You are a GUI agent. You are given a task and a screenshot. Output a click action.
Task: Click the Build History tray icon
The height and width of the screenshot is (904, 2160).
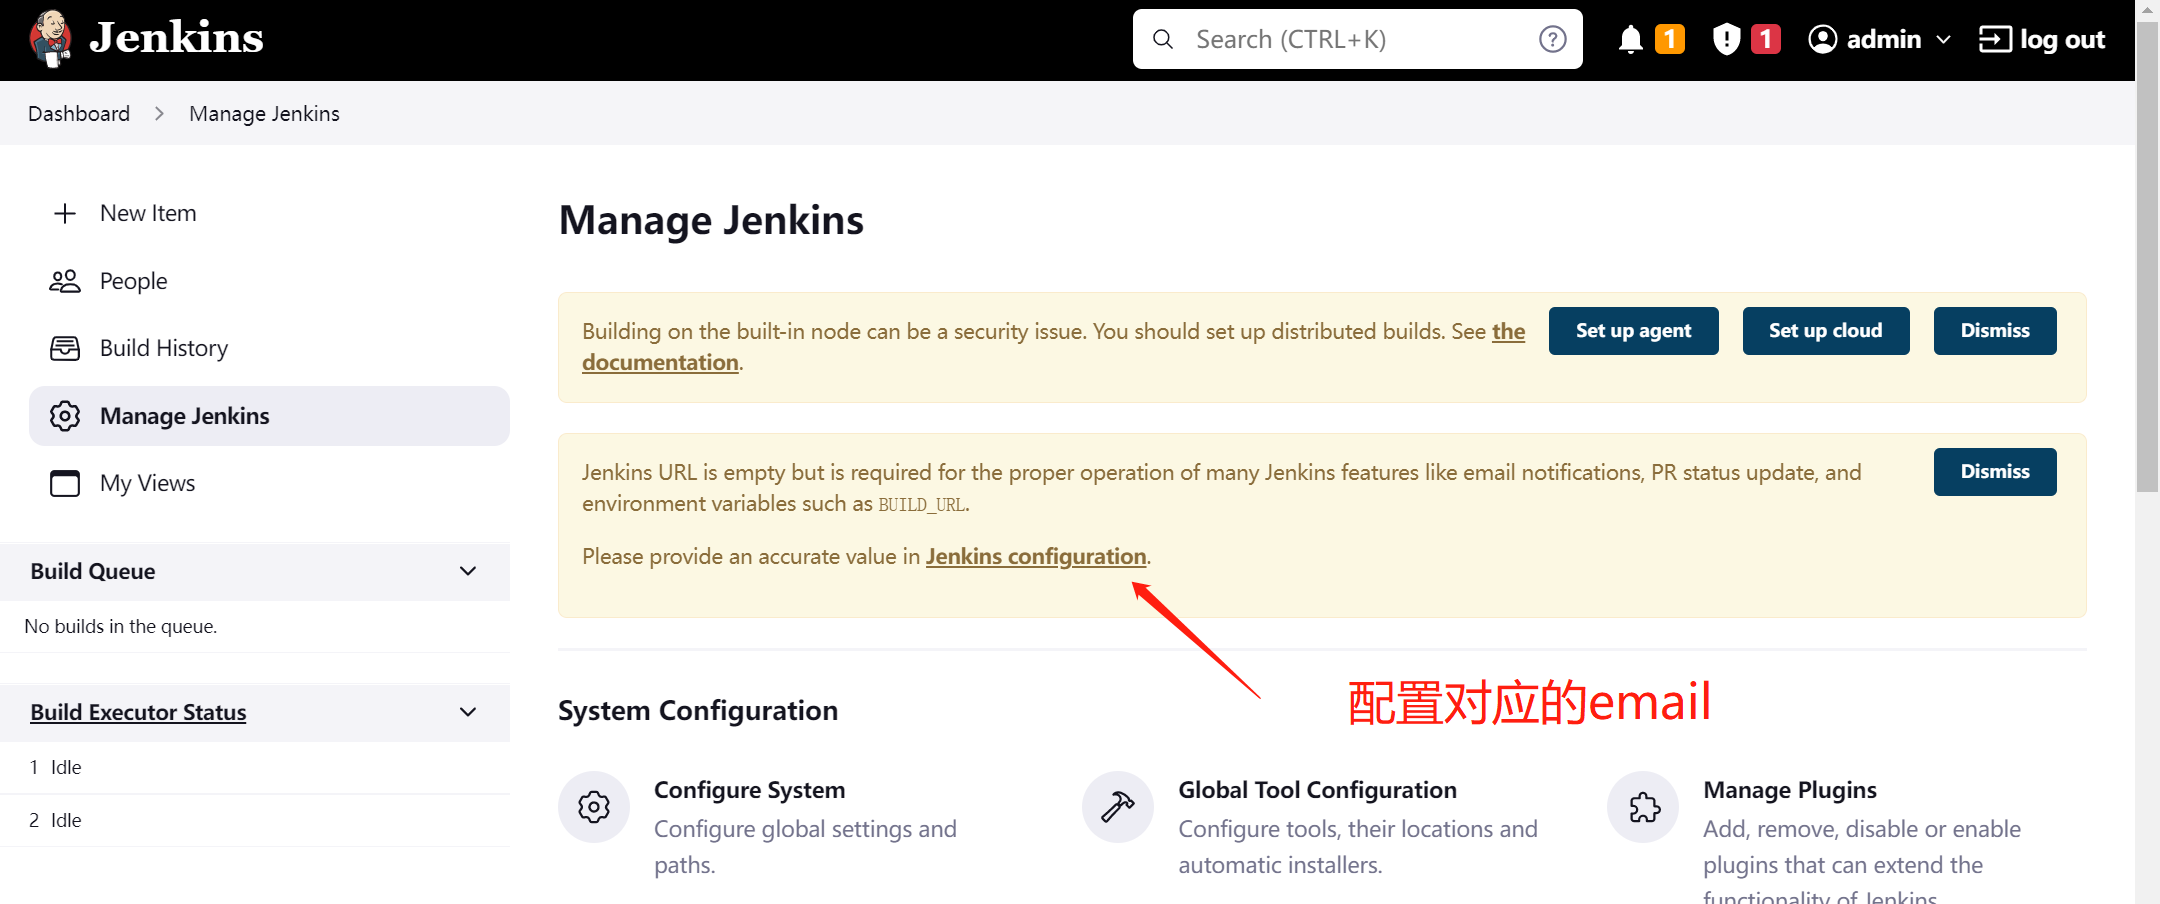pos(65,348)
